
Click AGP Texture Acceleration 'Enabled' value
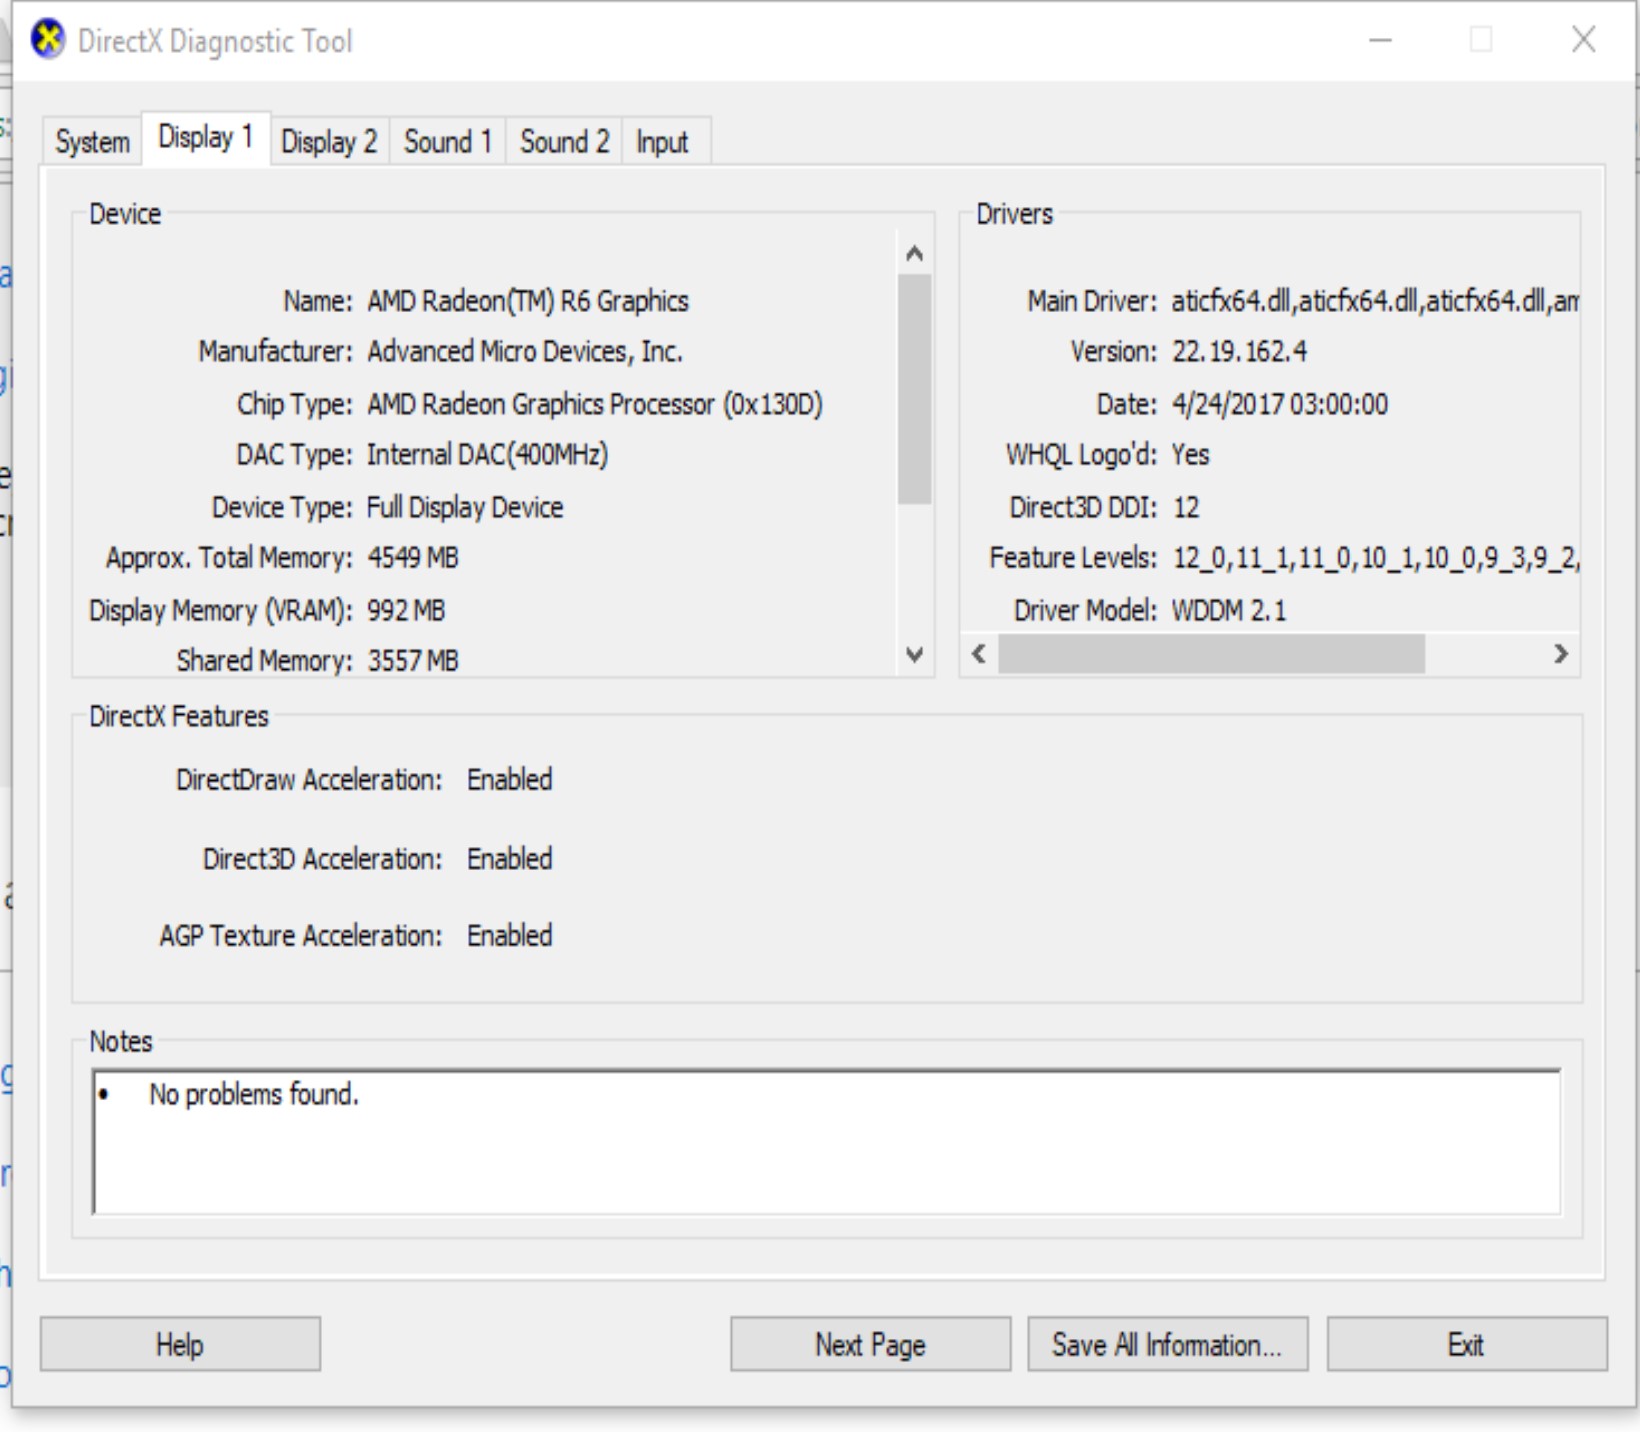pos(509,935)
